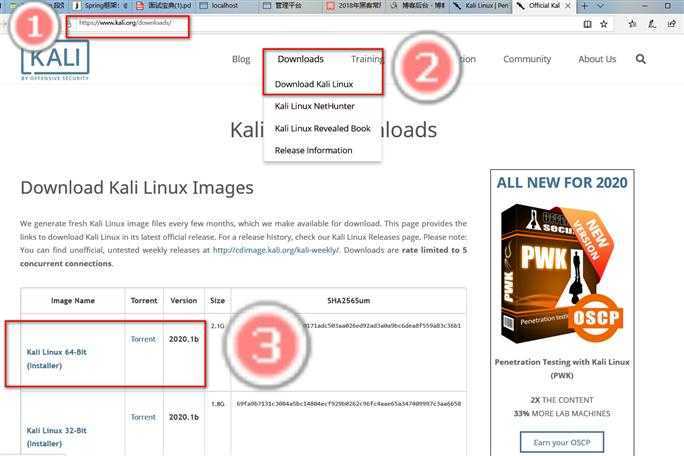Open the cdimage.kali.org kali-weekly link
684x456 pixels.
(275, 250)
